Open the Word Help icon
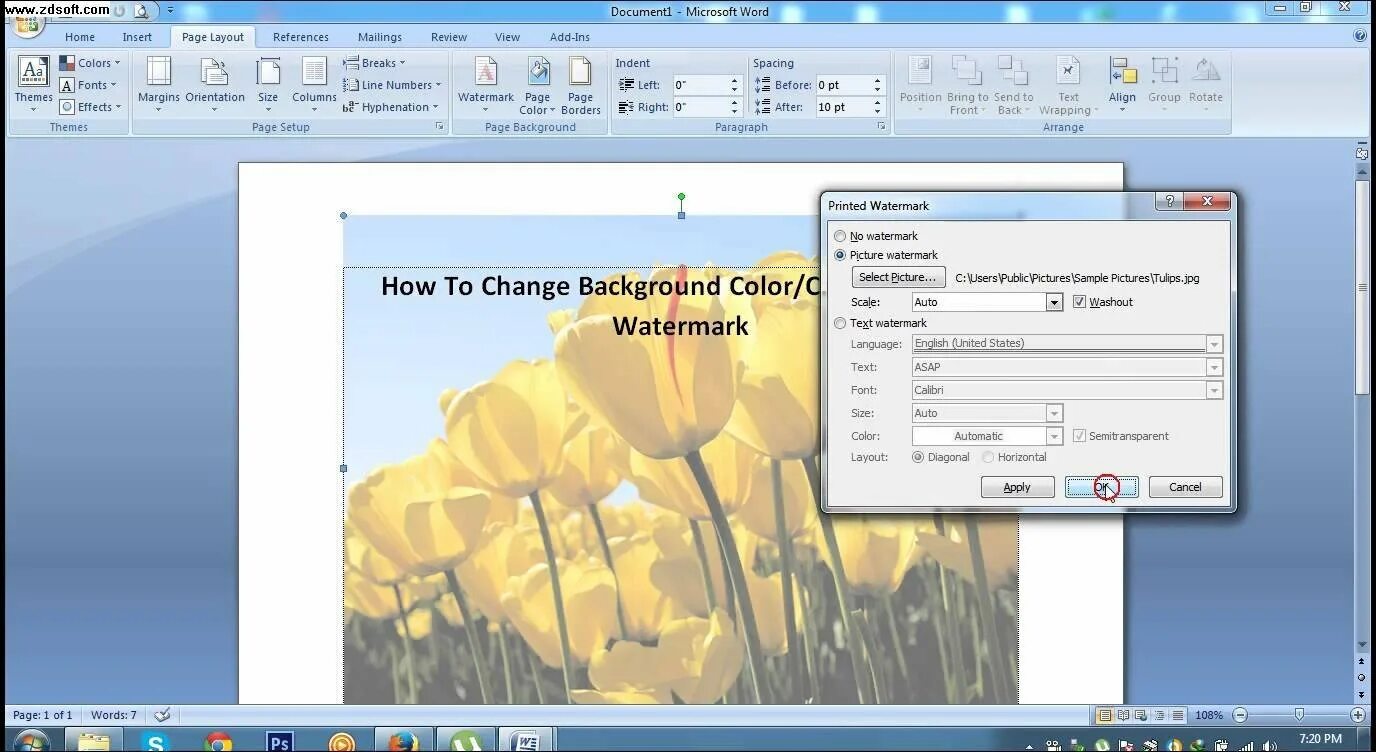Viewport: 1376px width, 752px height. click(1360, 35)
